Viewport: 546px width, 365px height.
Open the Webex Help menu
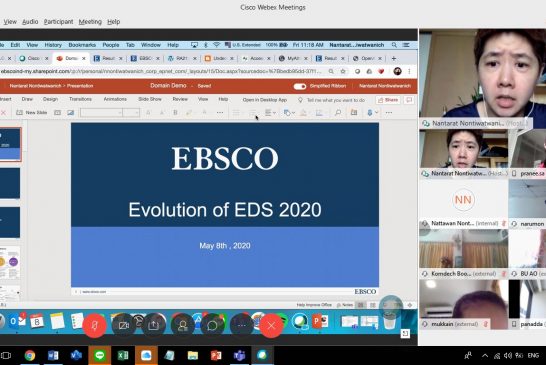click(x=114, y=22)
